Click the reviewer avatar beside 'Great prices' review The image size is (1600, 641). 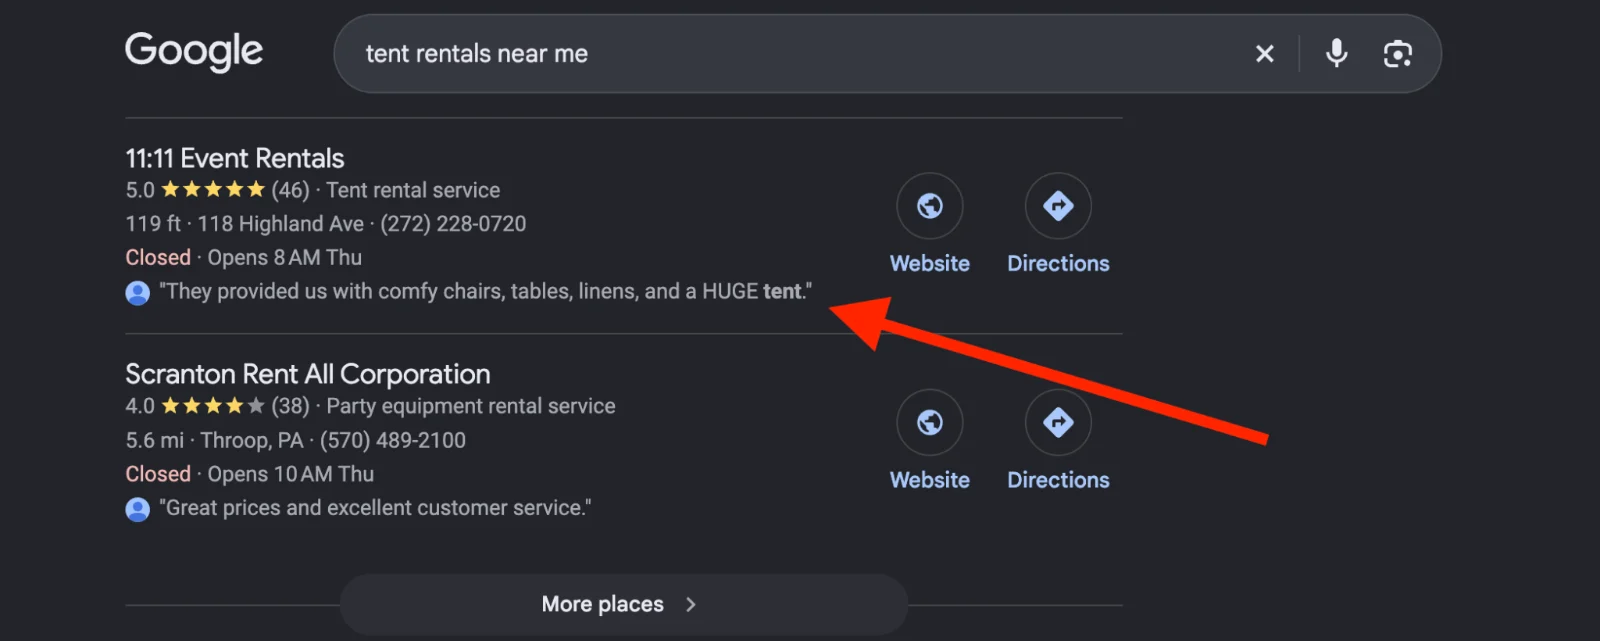138,509
